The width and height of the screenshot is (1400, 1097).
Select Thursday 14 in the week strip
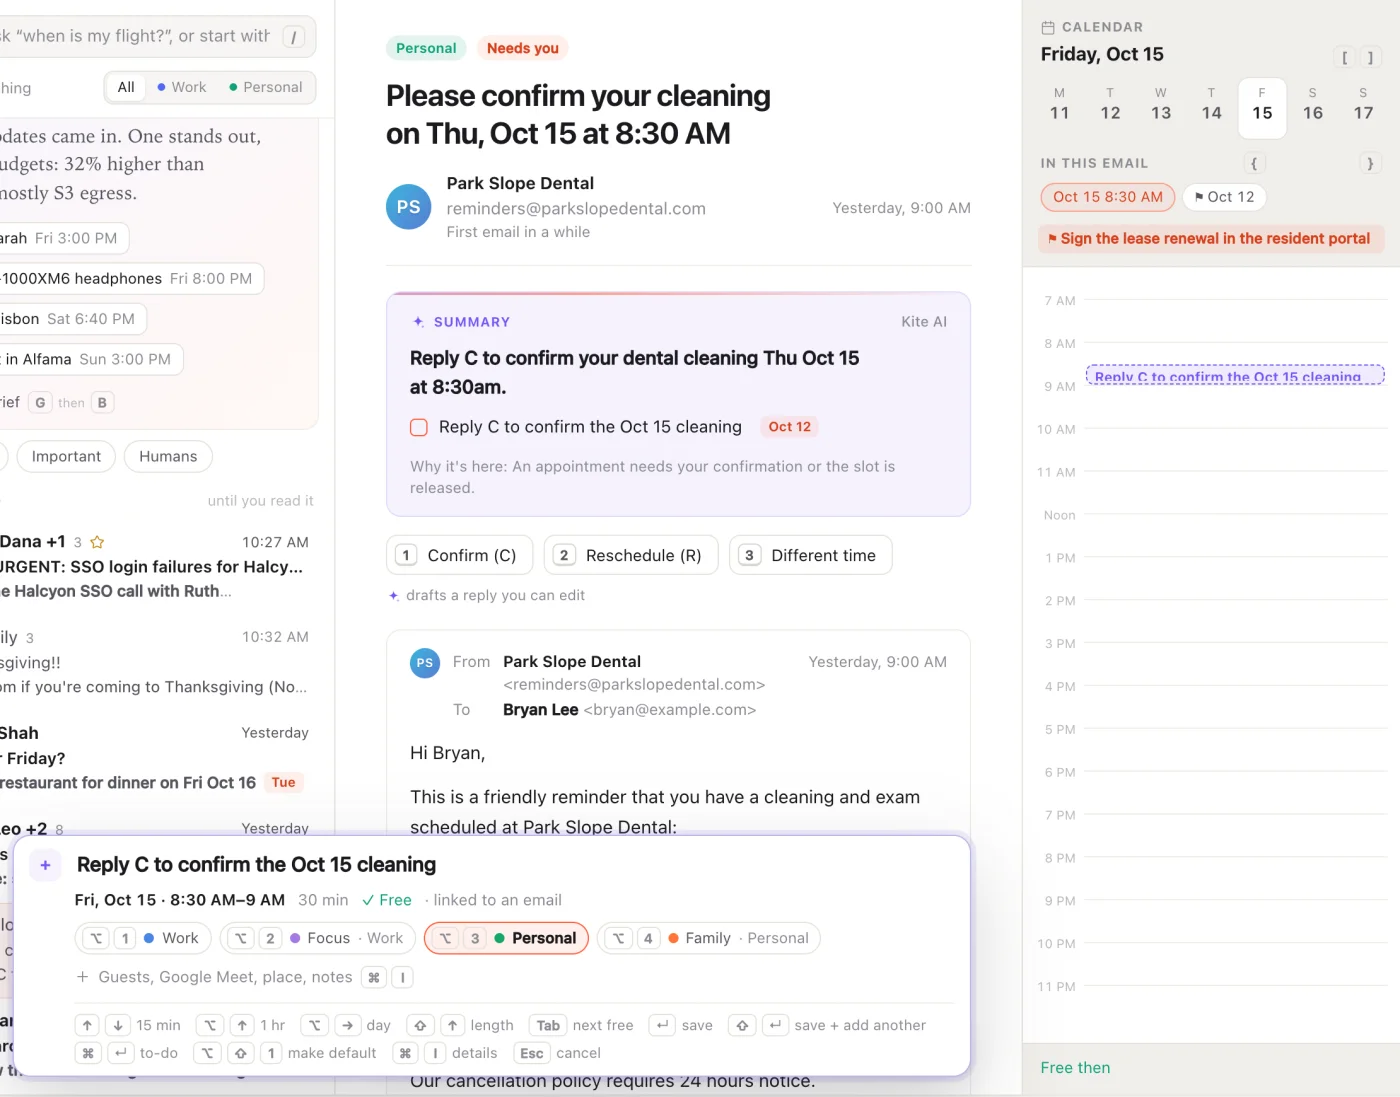pyautogui.click(x=1212, y=107)
